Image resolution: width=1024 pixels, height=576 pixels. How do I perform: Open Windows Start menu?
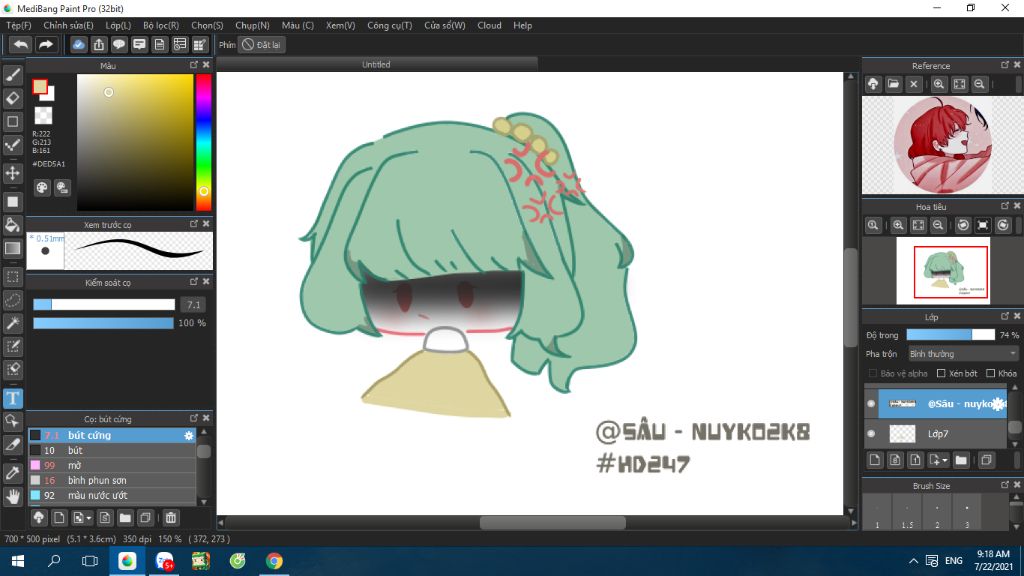click(18, 561)
